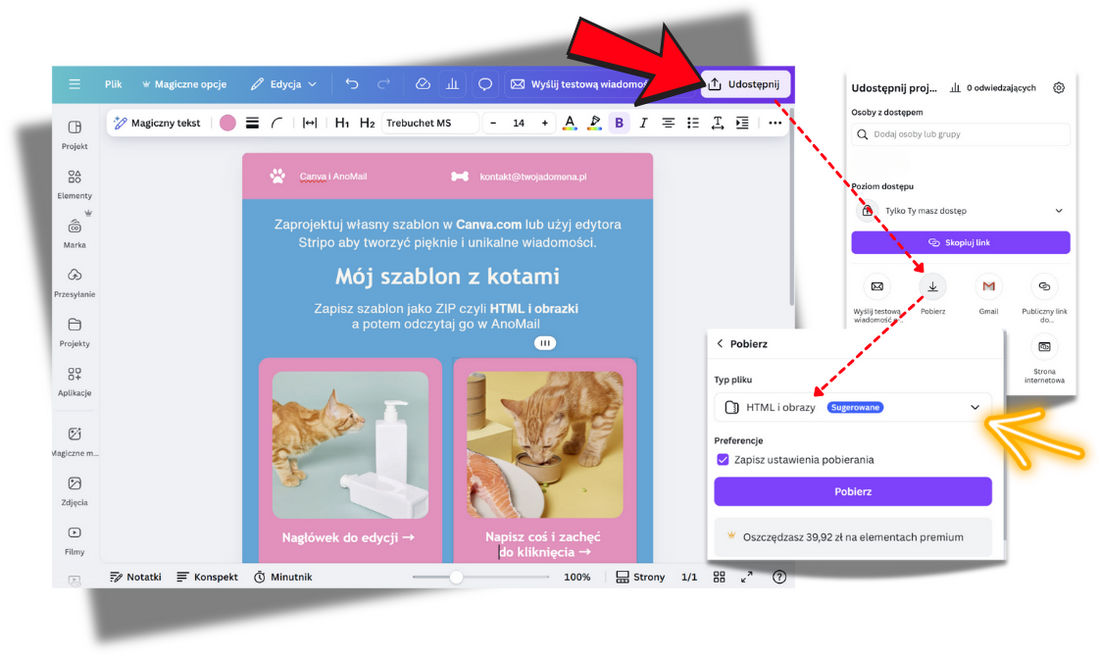Viewport: 1100px width, 659px height.
Task: Go back from the Pobierz panel
Action: click(720, 343)
